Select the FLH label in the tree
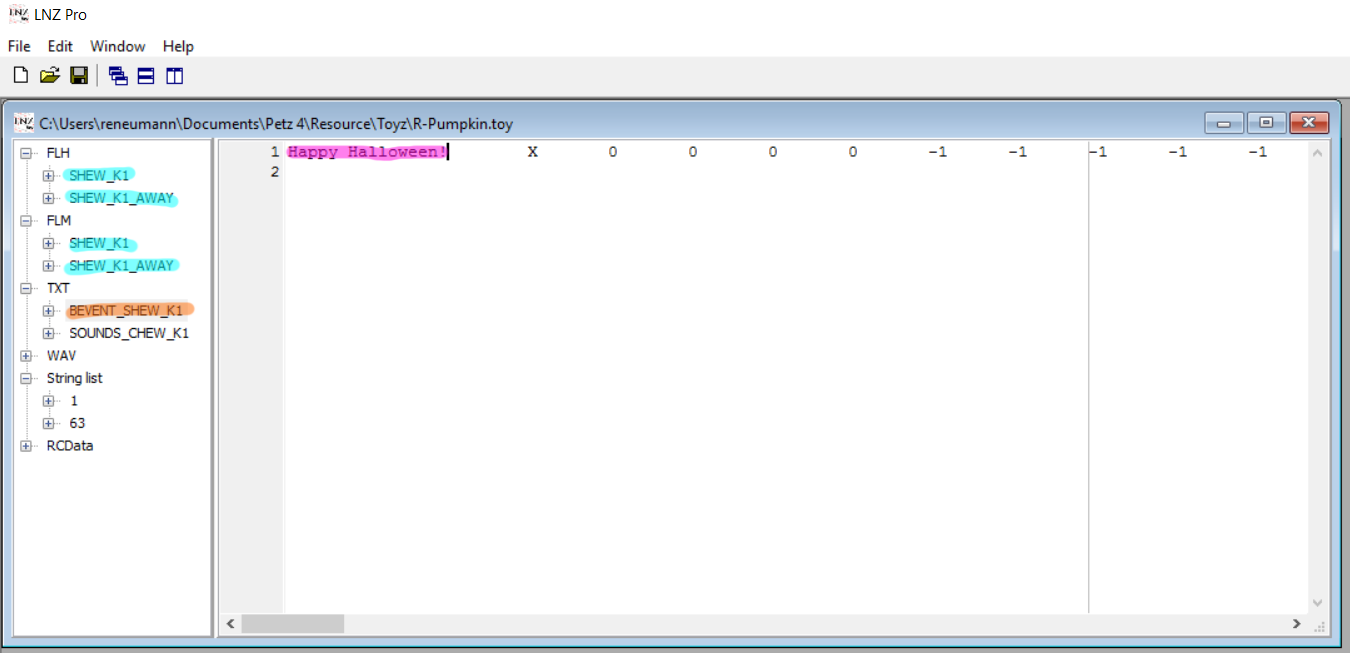 coord(58,153)
